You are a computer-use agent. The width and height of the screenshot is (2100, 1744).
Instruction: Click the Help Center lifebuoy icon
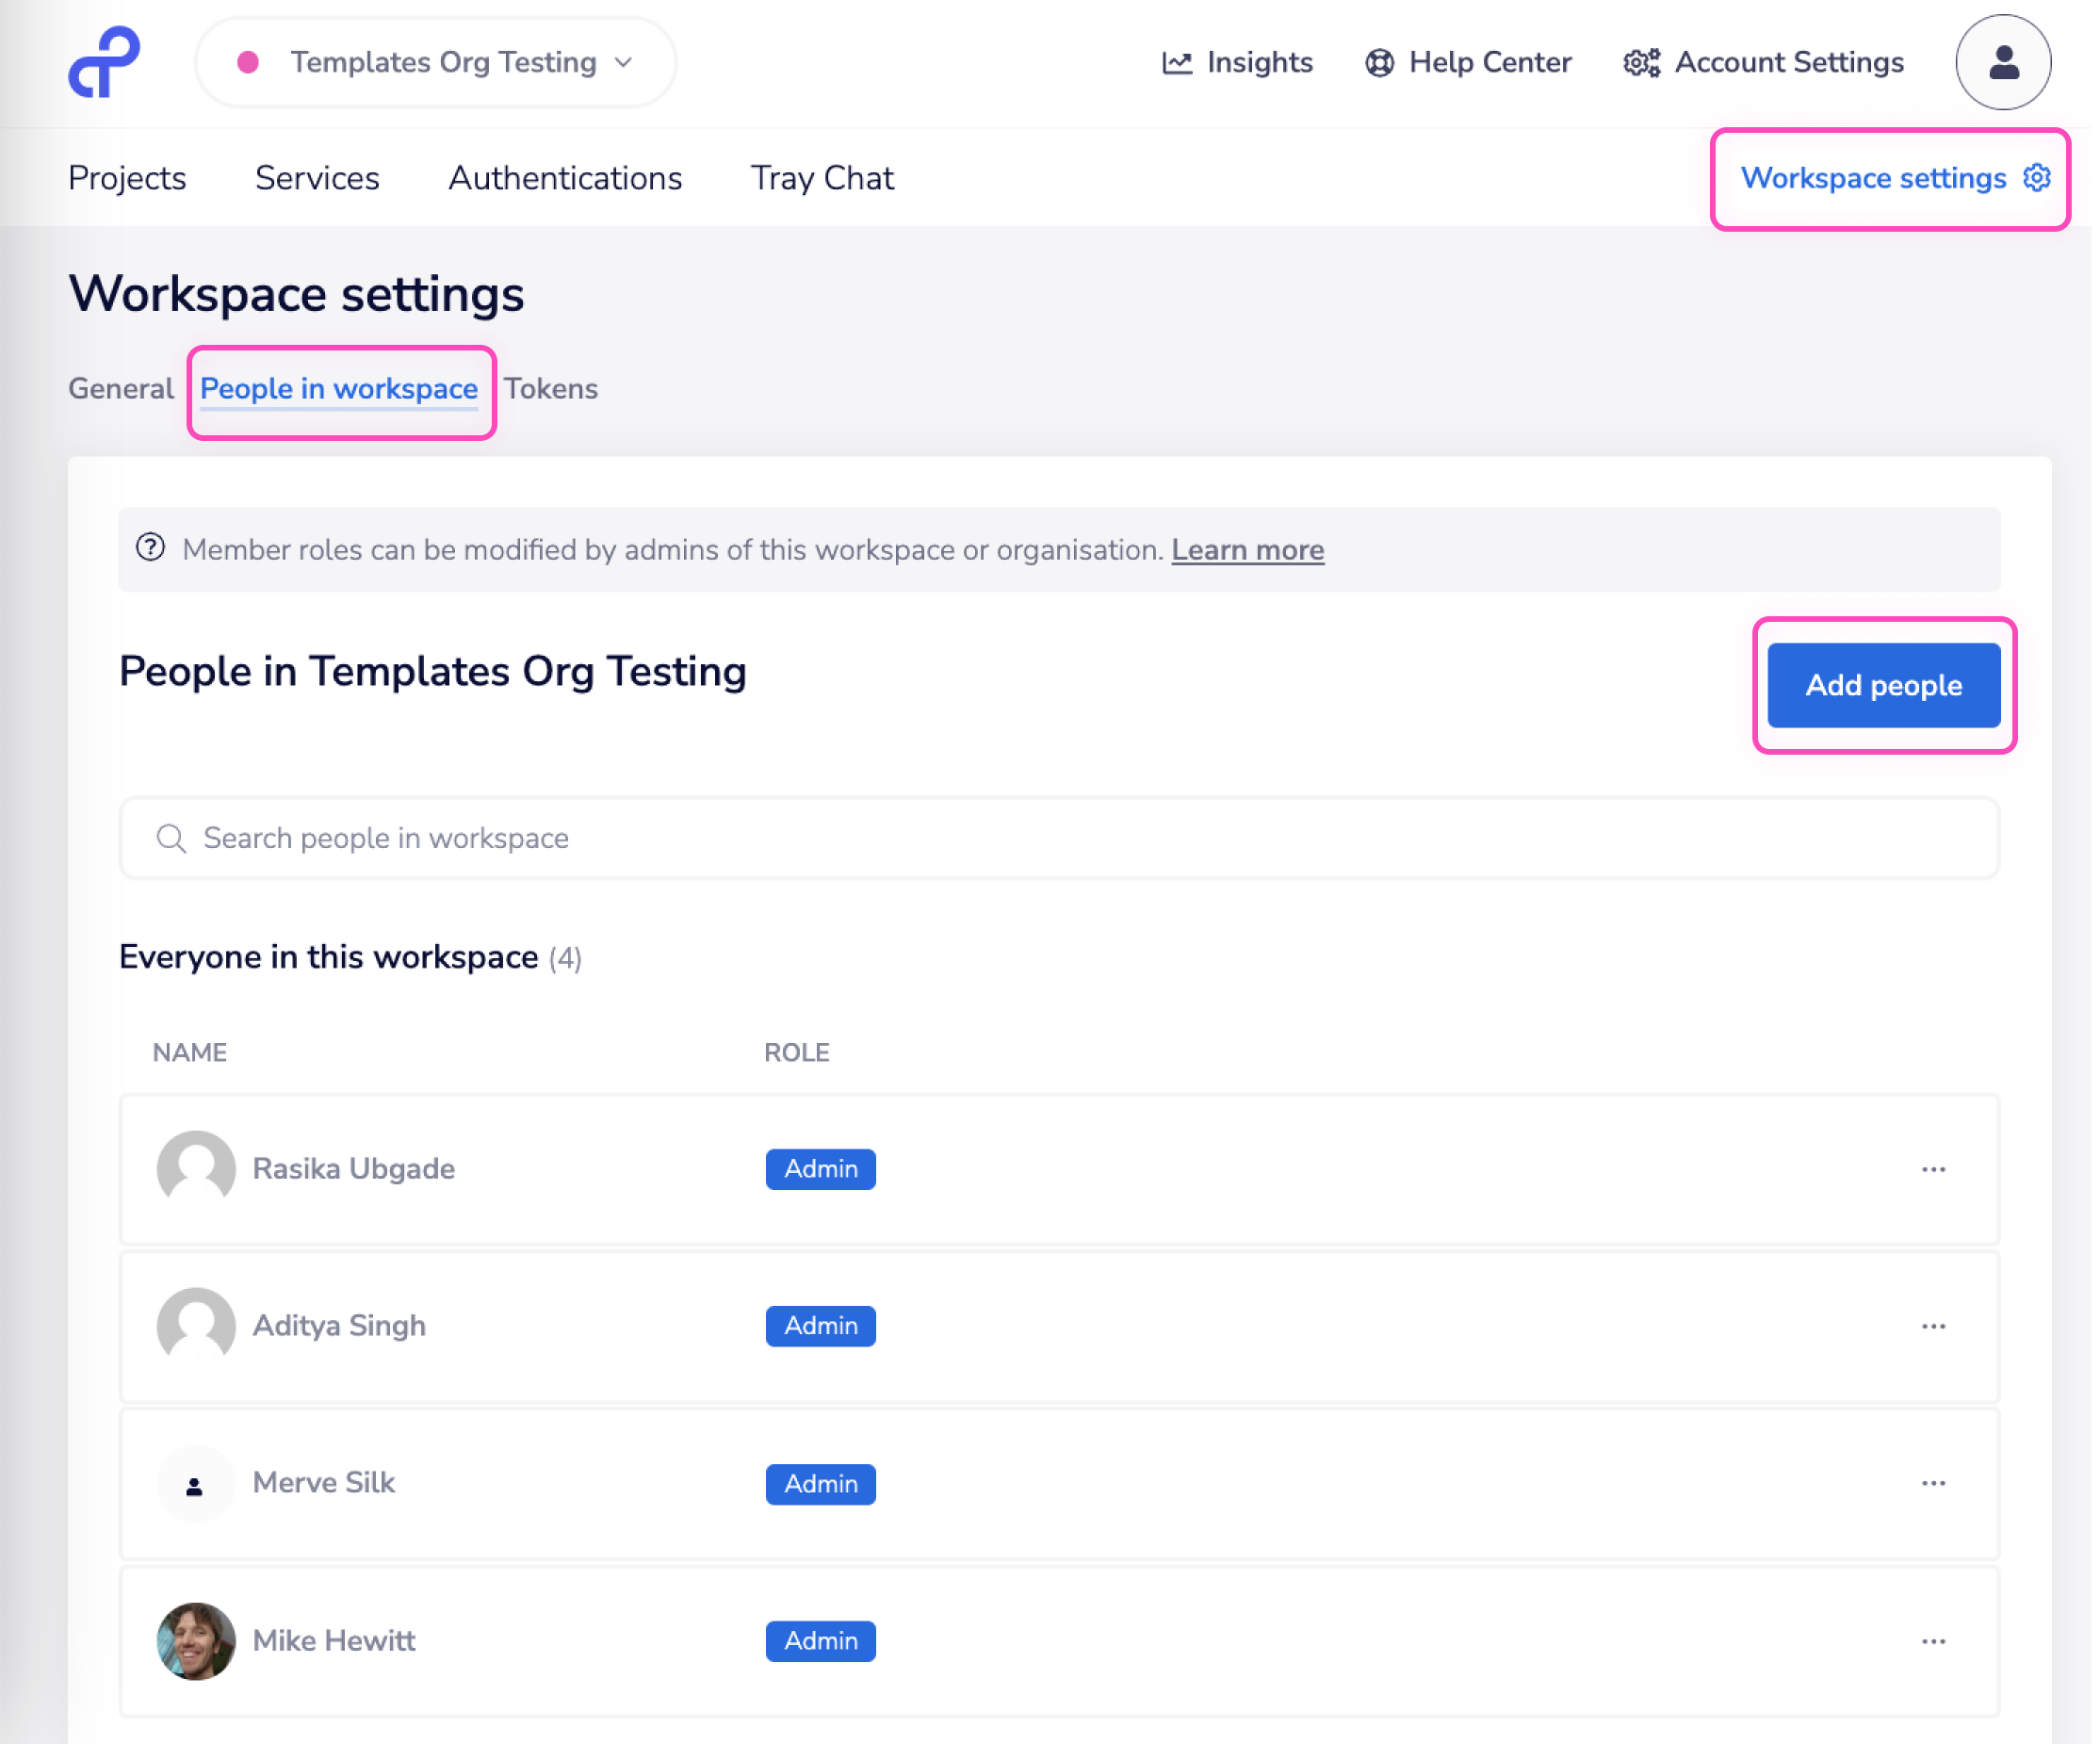(1379, 63)
